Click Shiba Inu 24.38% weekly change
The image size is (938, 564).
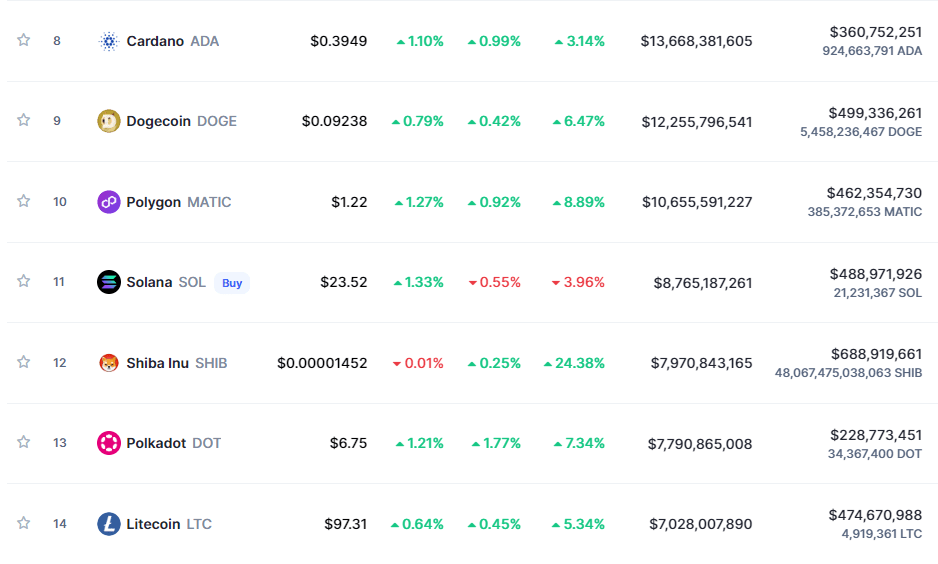[574, 363]
